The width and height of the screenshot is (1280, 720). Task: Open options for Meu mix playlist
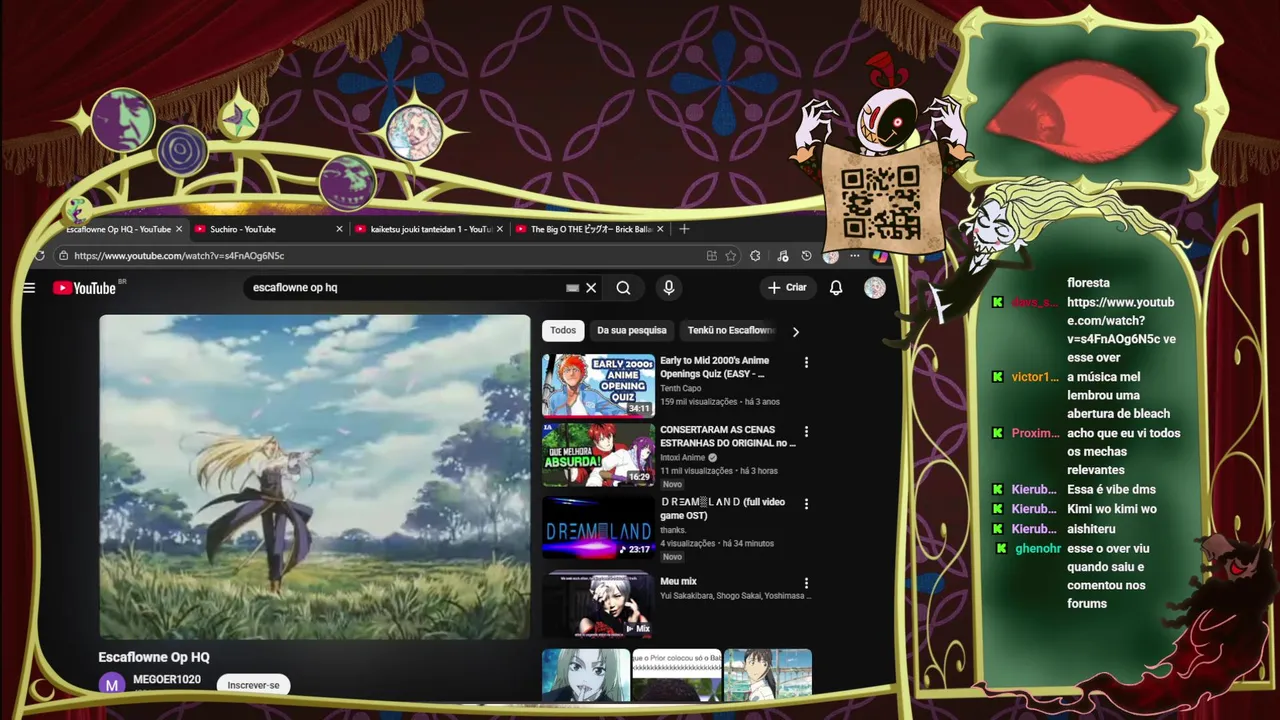tap(806, 583)
